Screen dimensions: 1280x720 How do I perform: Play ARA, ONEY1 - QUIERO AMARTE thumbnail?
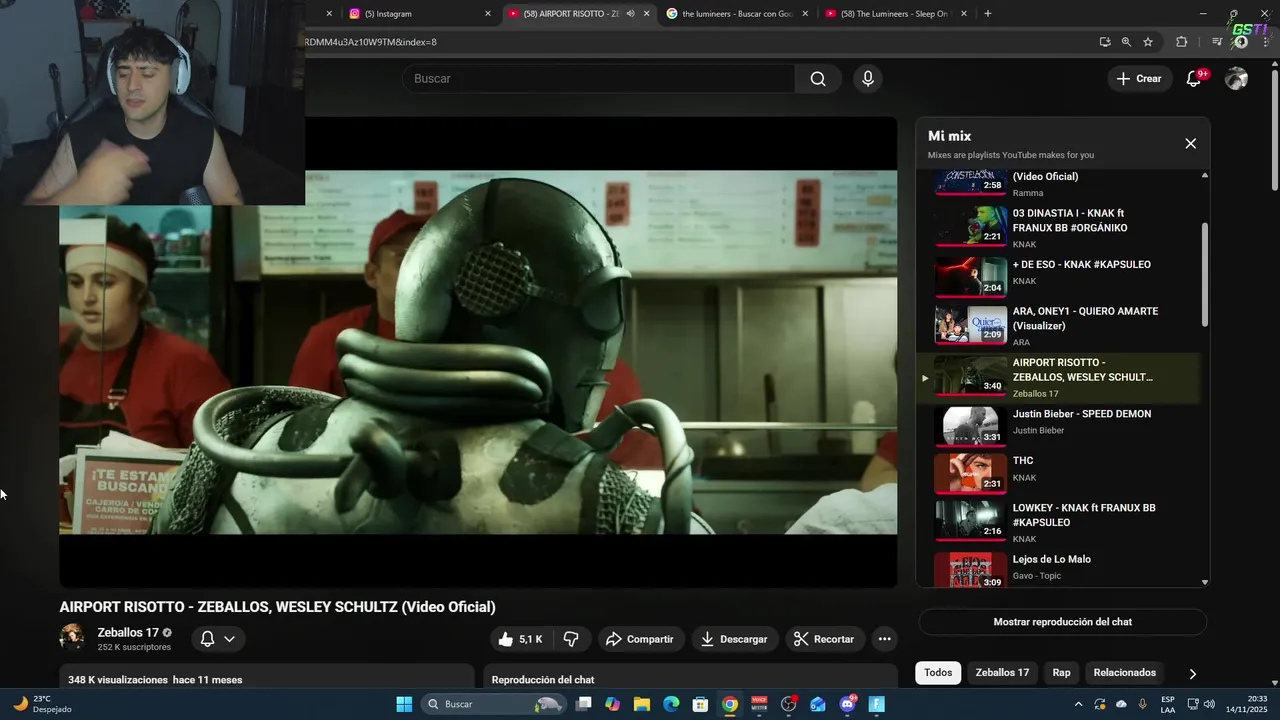tap(971, 324)
